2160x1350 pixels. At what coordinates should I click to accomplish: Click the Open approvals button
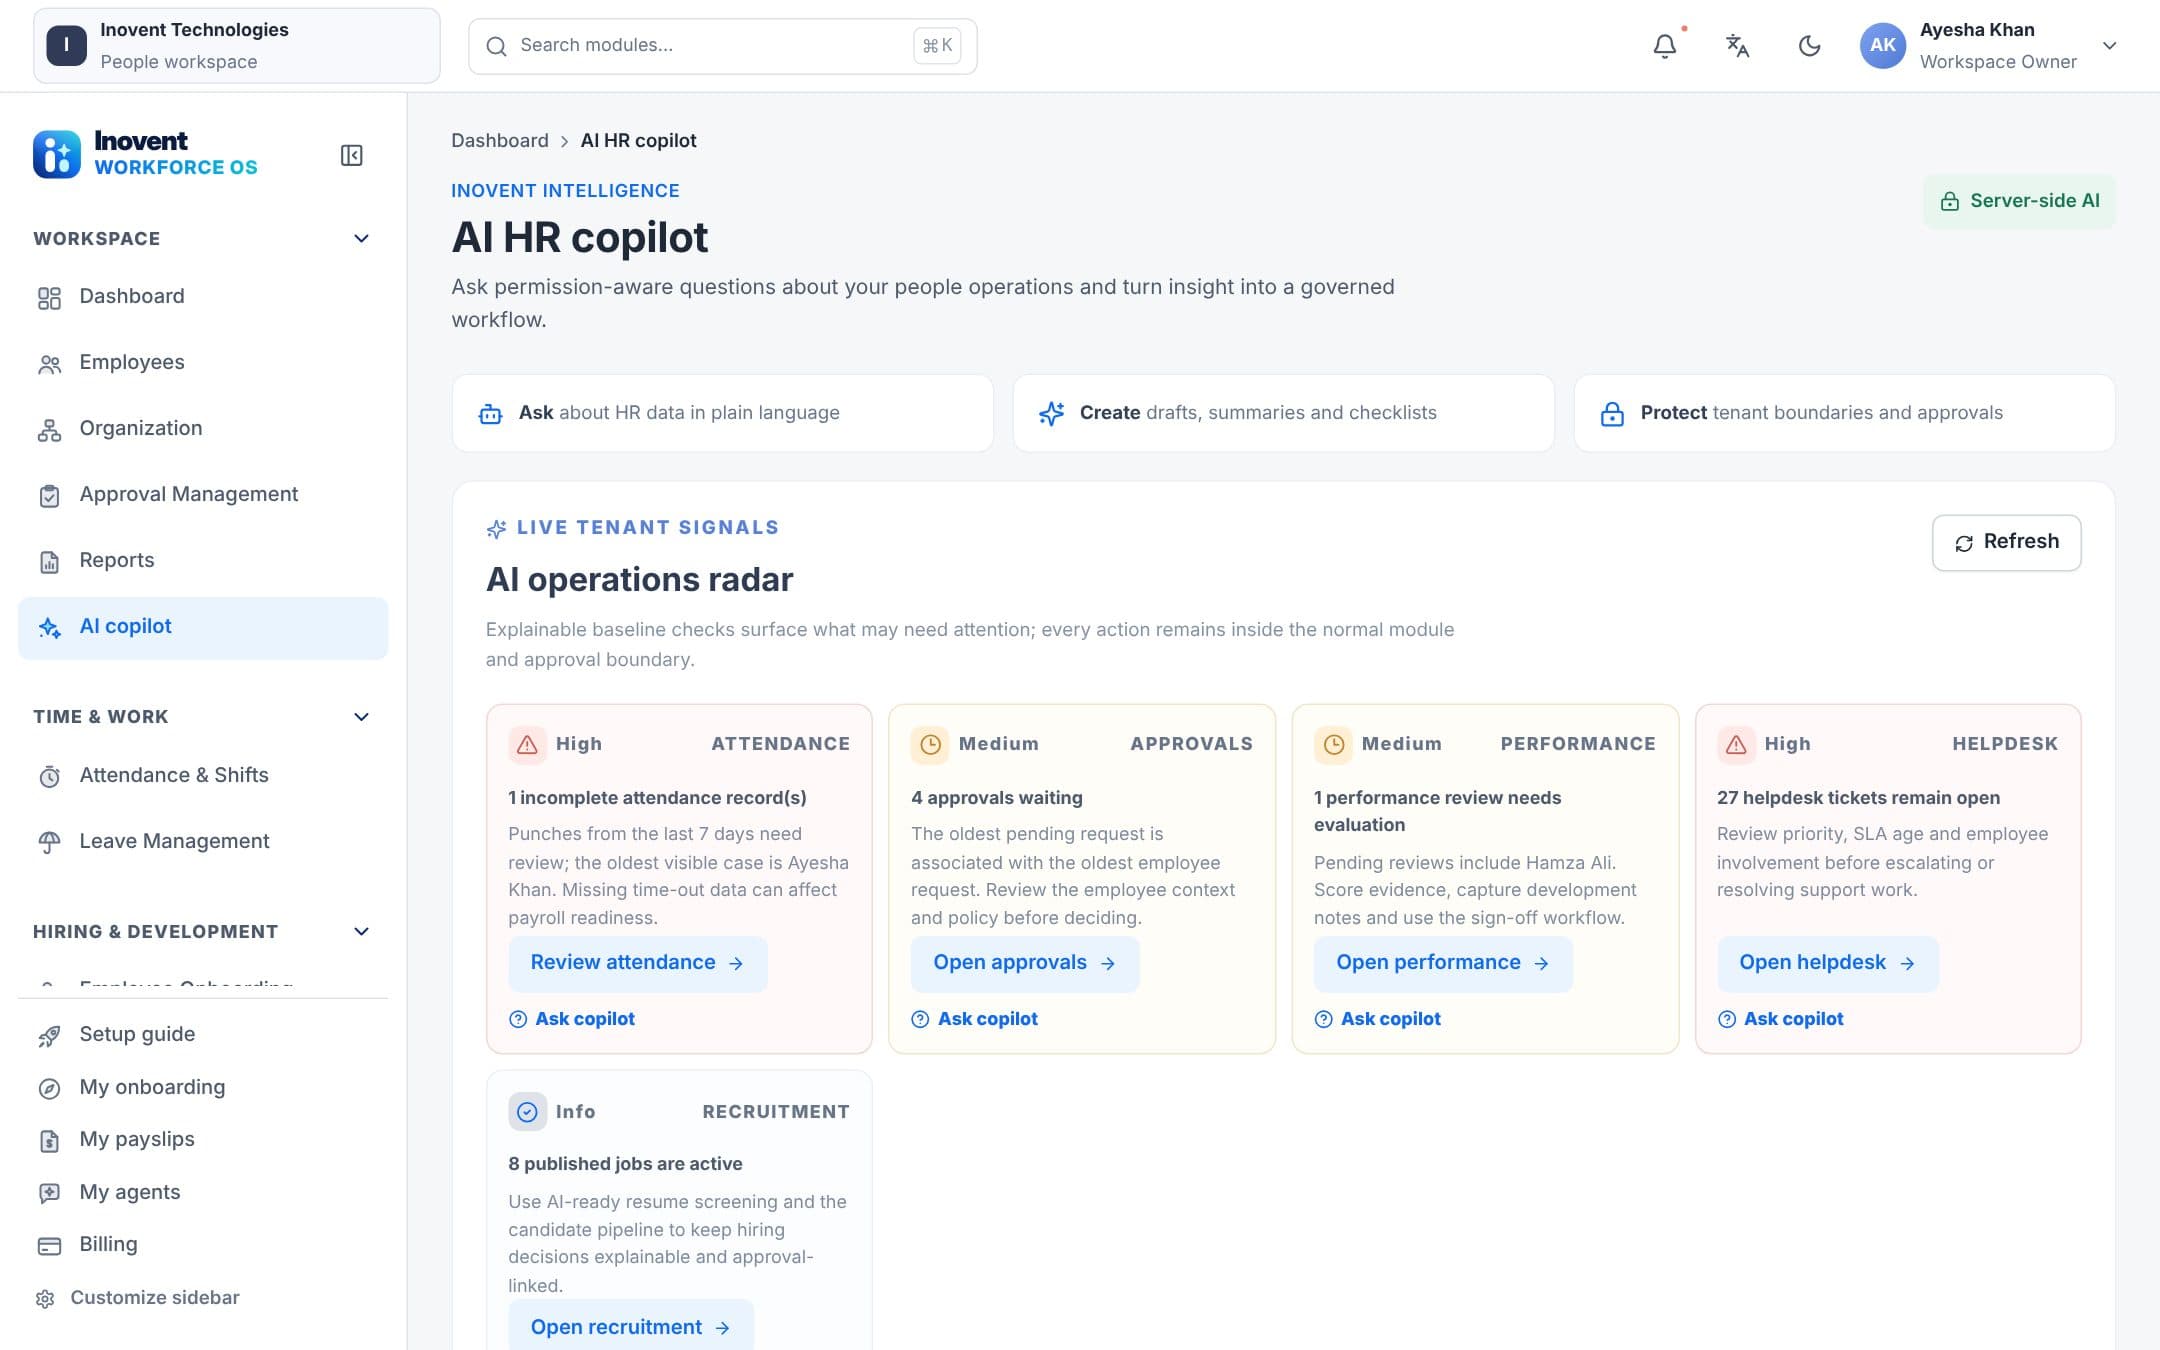click(1025, 963)
